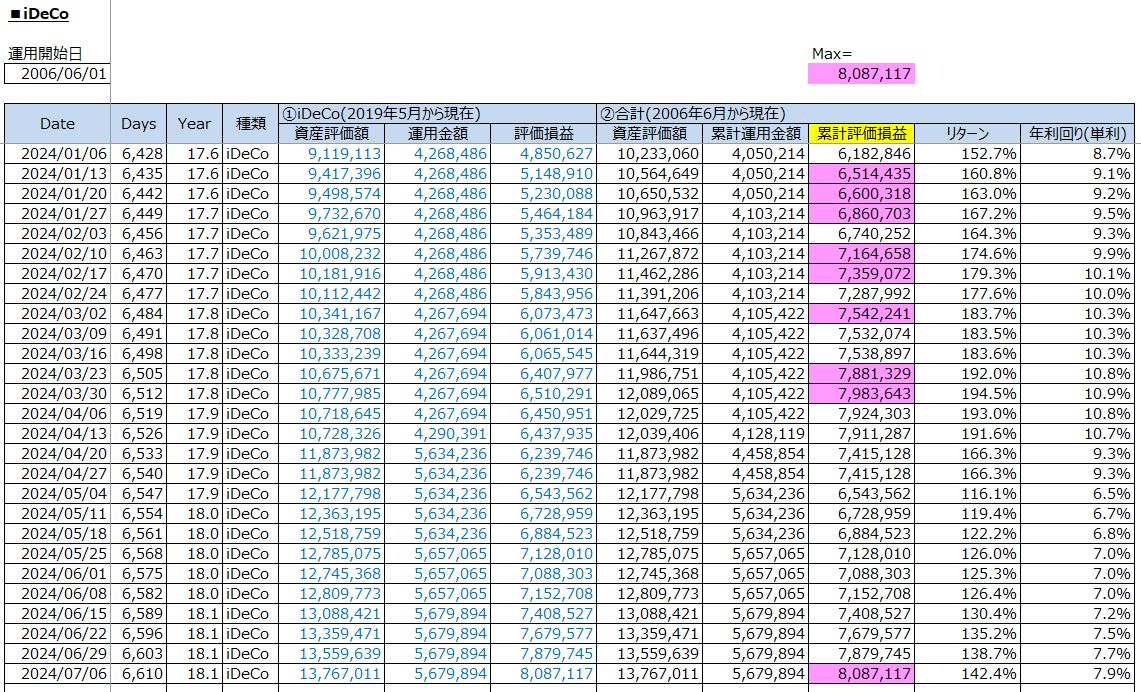The width and height of the screenshot is (1141, 692).
Task: Select the pink cell showing 7,542,241
Action: tap(861, 314)
